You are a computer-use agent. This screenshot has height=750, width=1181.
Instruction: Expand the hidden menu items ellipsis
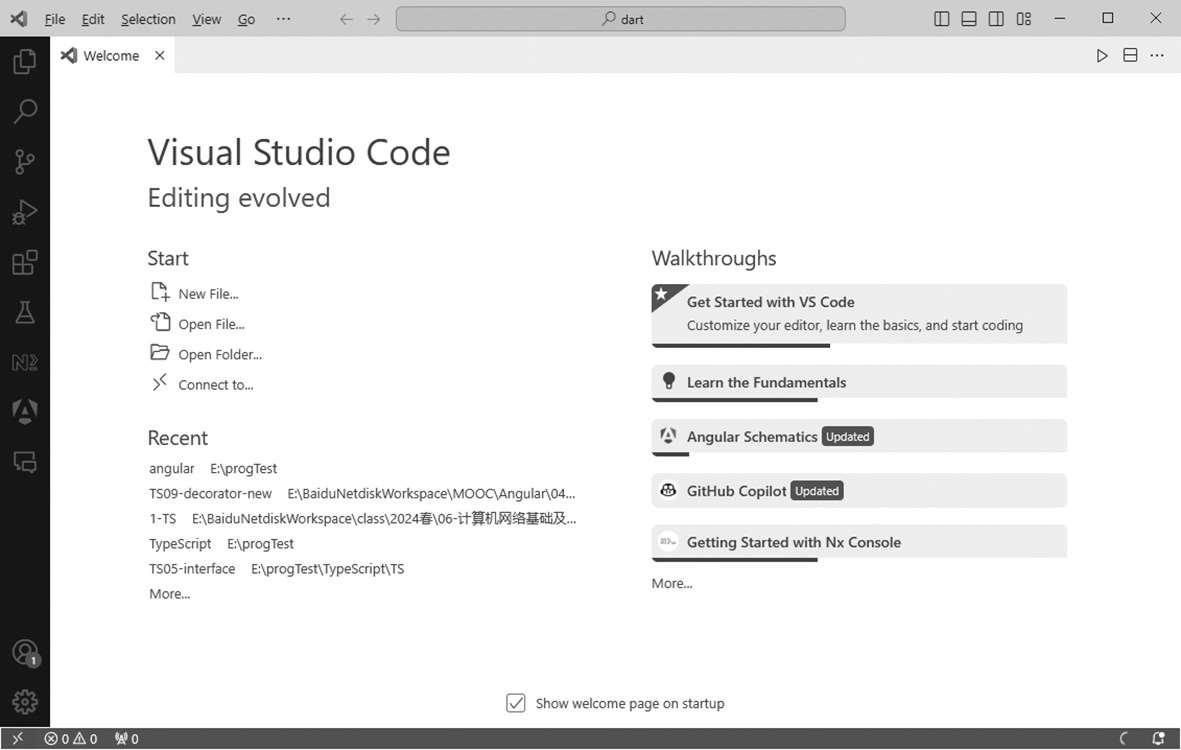(283, 19)
